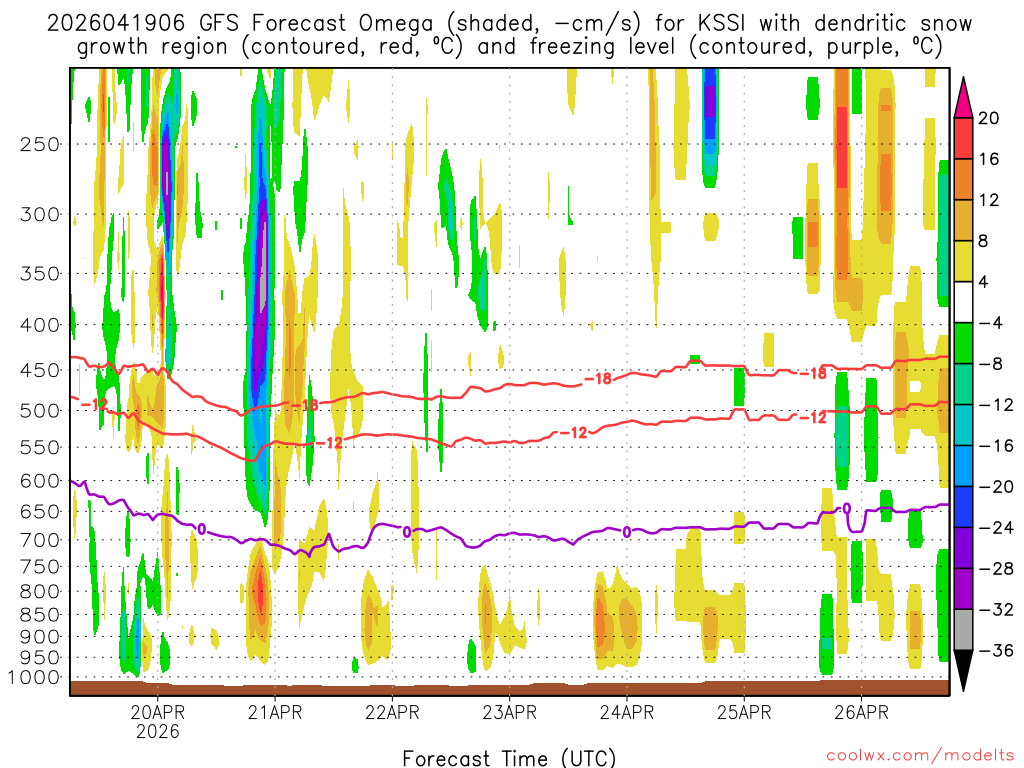This screenshot has height=768, width=1024.
Task: Click the -36 value on the color scale
Action: [x=996, y=650]
